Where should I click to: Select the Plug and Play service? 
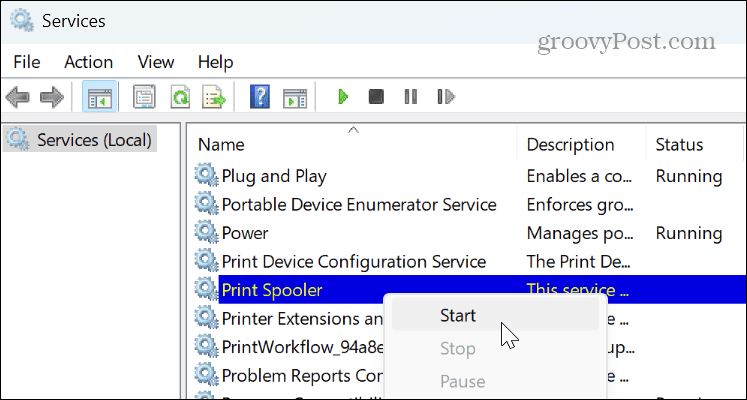click(274, 176)
